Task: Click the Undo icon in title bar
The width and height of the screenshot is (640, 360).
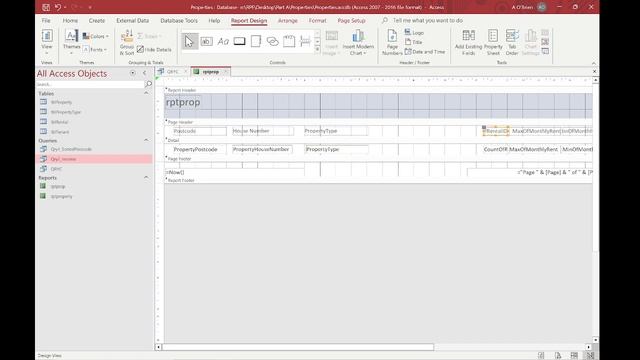Action: click(58, 7)
